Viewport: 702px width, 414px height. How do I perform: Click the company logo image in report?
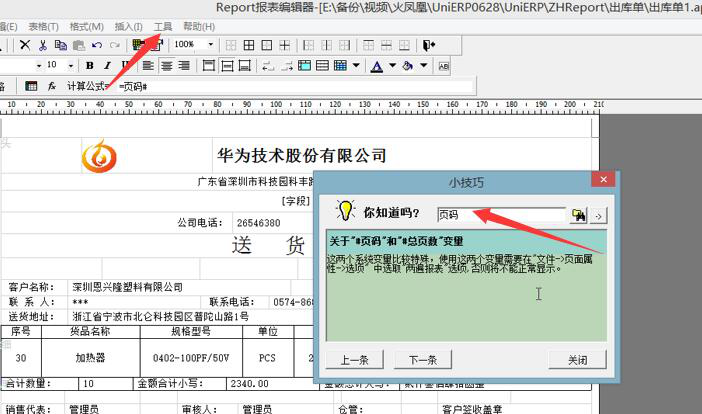tap(99, 156)
